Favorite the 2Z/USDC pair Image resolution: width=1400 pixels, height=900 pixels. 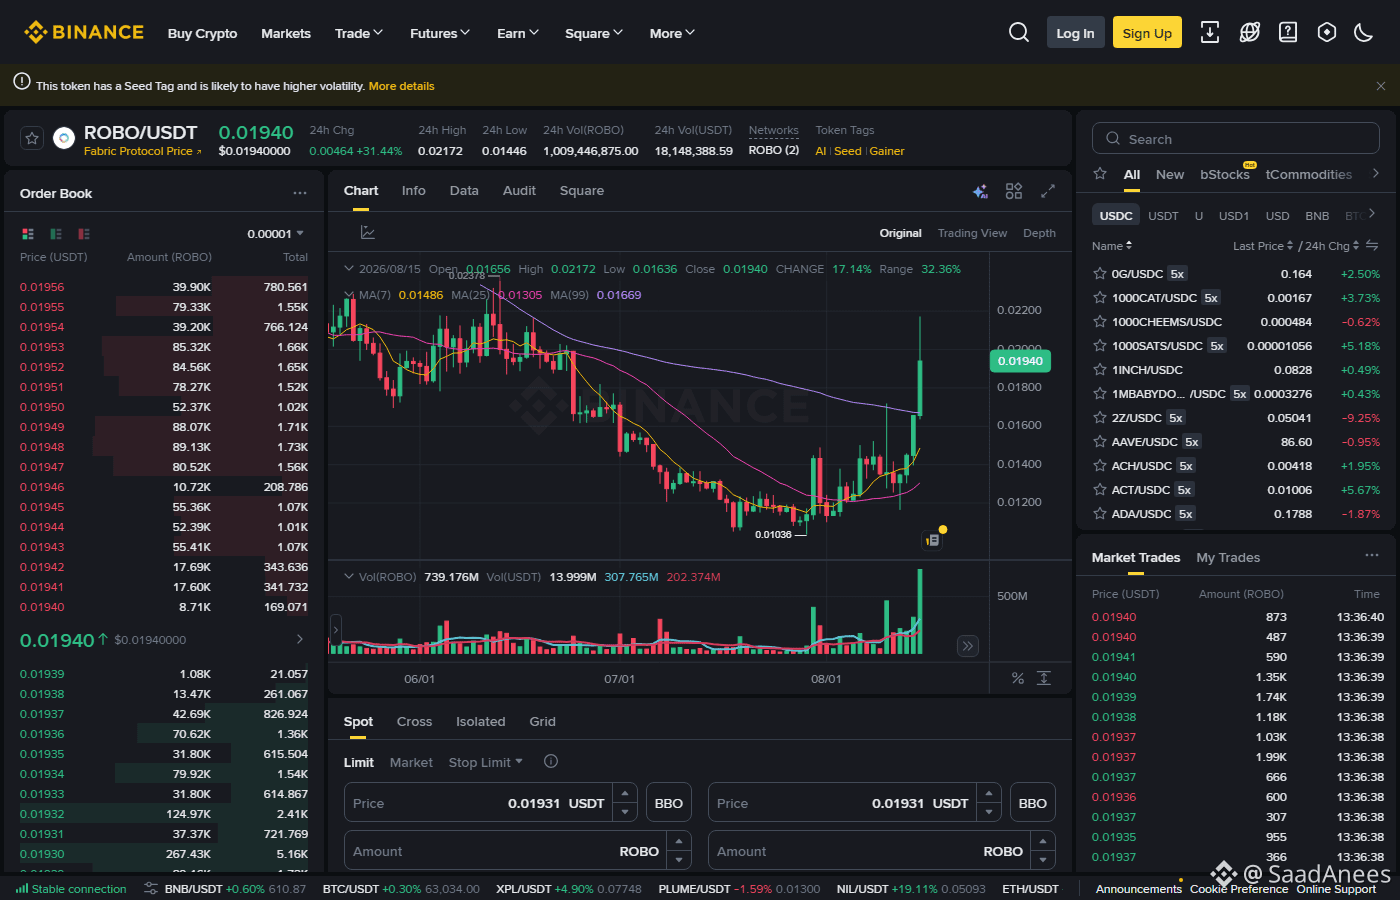1100,418
